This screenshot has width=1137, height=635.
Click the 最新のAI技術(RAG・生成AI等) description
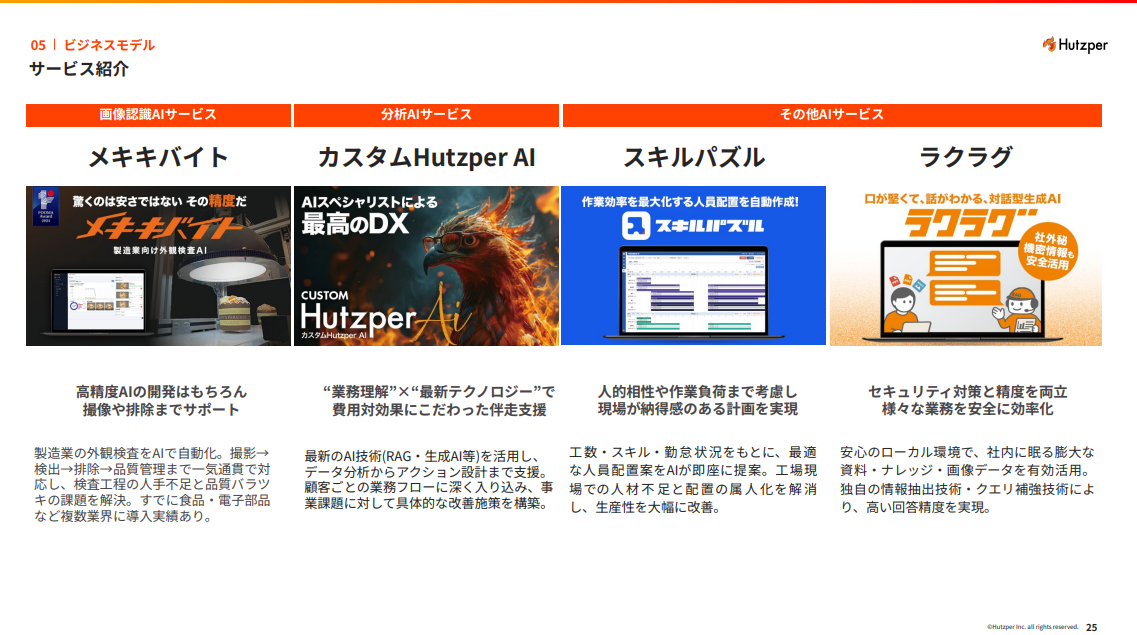[429, 479]
